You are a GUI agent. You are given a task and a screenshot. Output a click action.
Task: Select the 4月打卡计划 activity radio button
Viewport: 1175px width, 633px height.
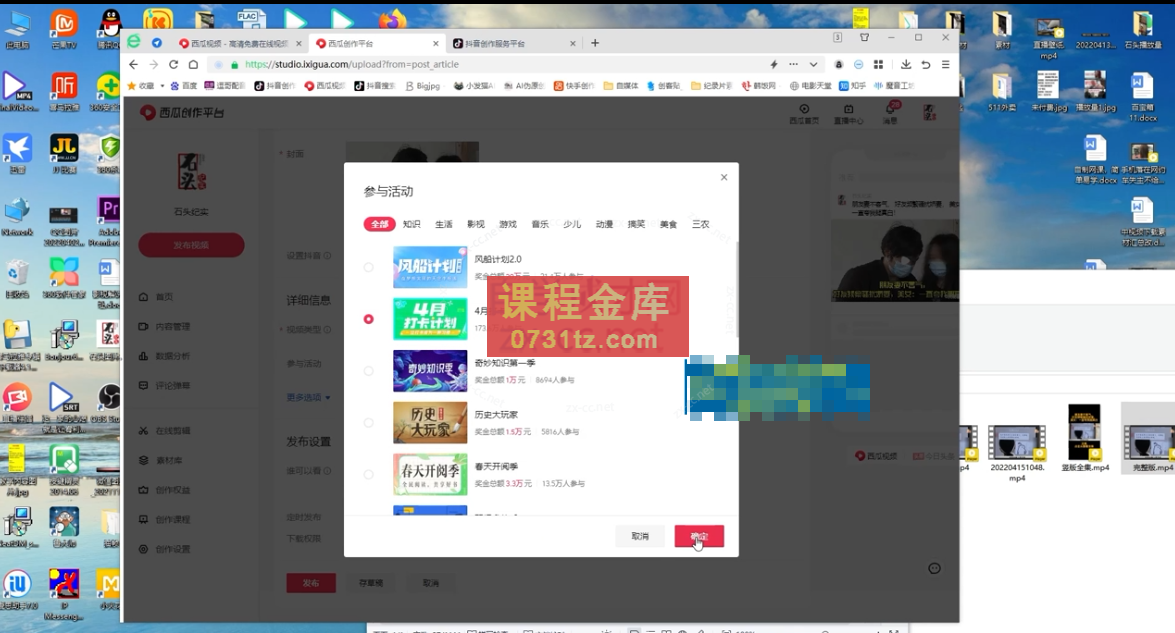point(368,319)
